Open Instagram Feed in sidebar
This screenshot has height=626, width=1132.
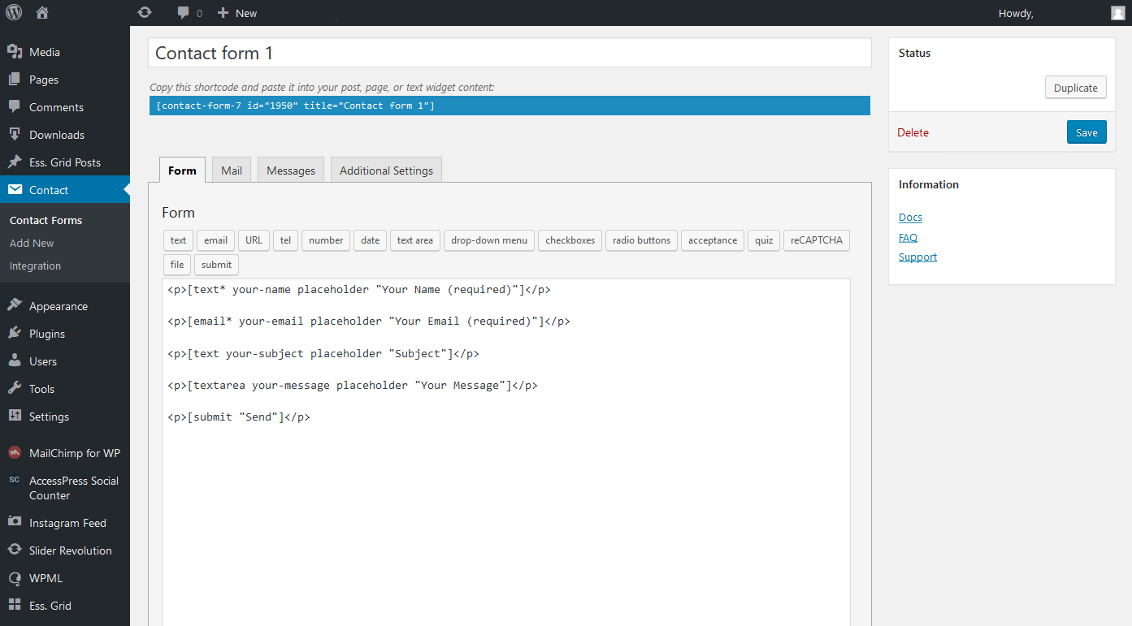pyautogui.click(x=67, y=523)
